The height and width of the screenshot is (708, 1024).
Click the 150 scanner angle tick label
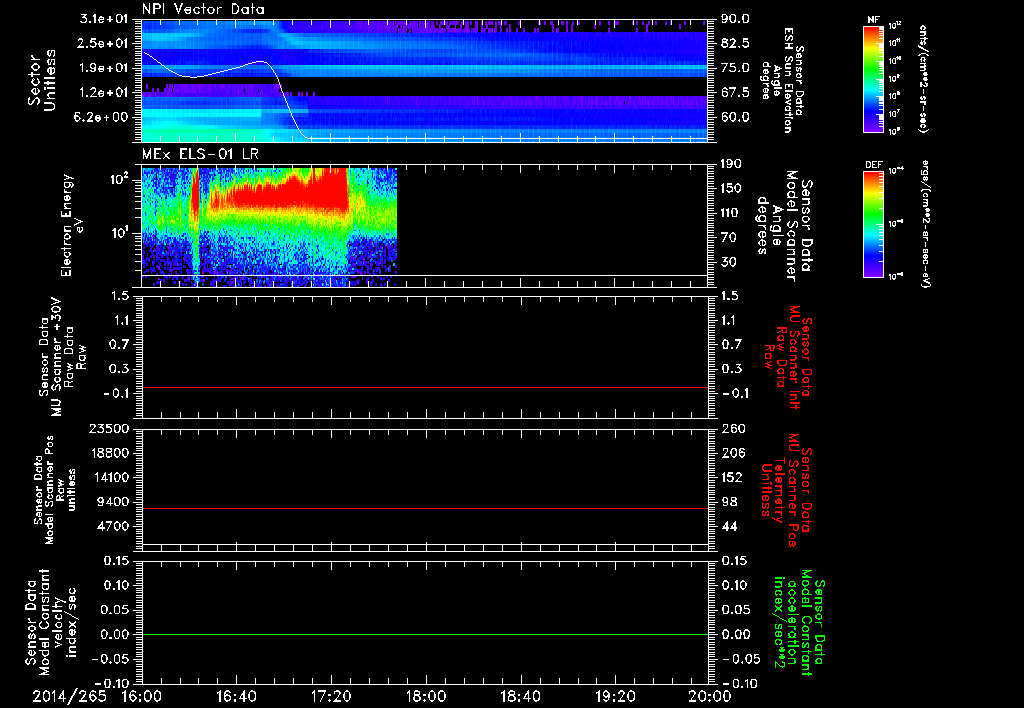click(731, 188)
